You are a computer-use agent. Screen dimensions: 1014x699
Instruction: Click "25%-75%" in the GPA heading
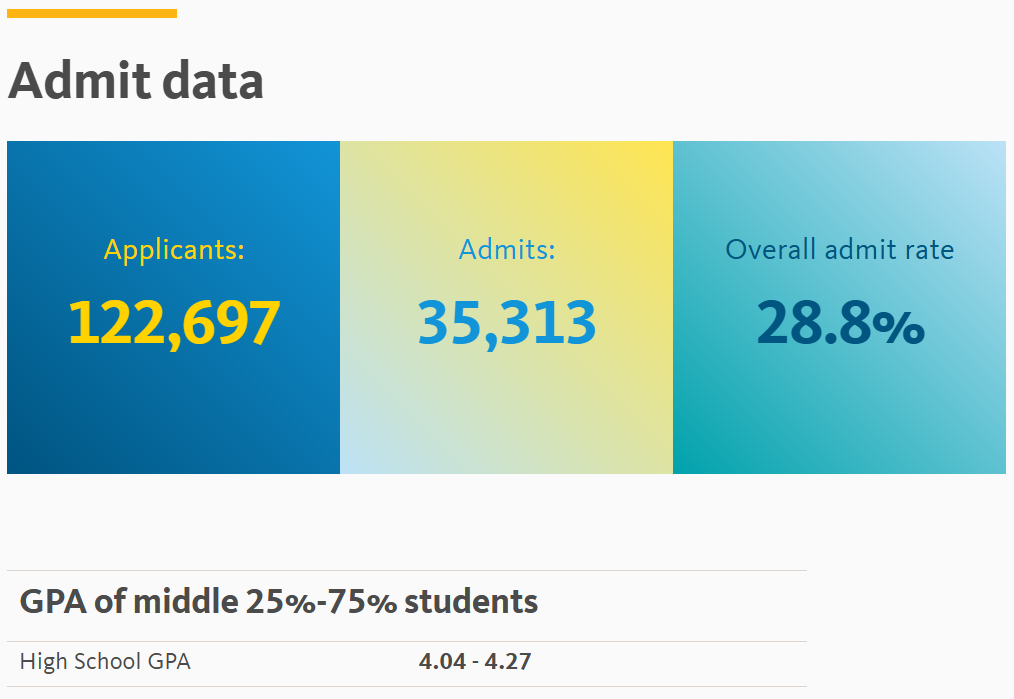(x=321, y=602)
